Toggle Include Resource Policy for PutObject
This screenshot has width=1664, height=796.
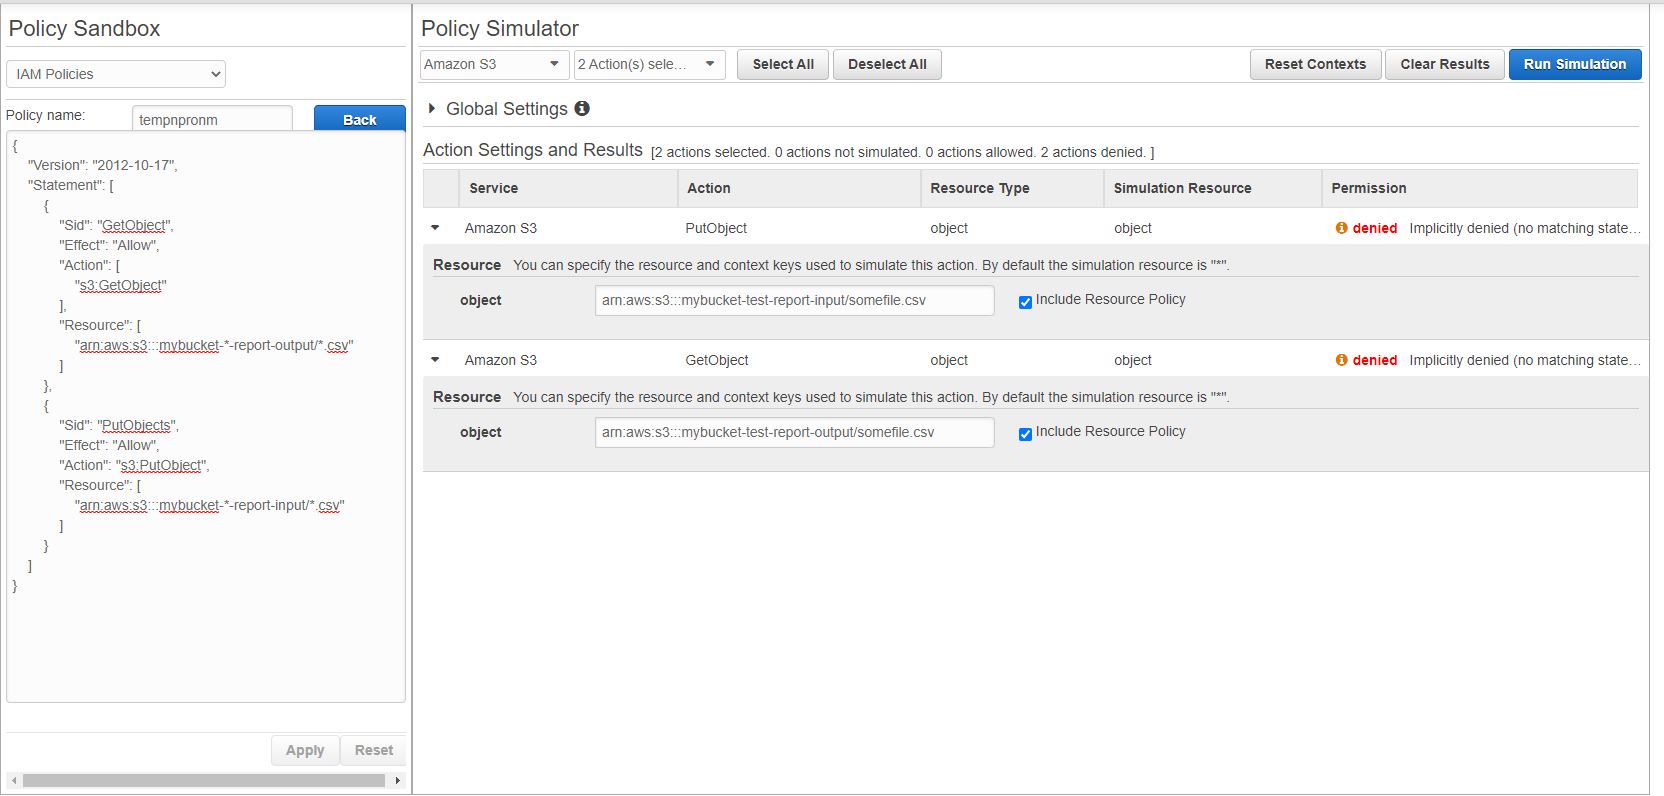tap(1025, 302)
